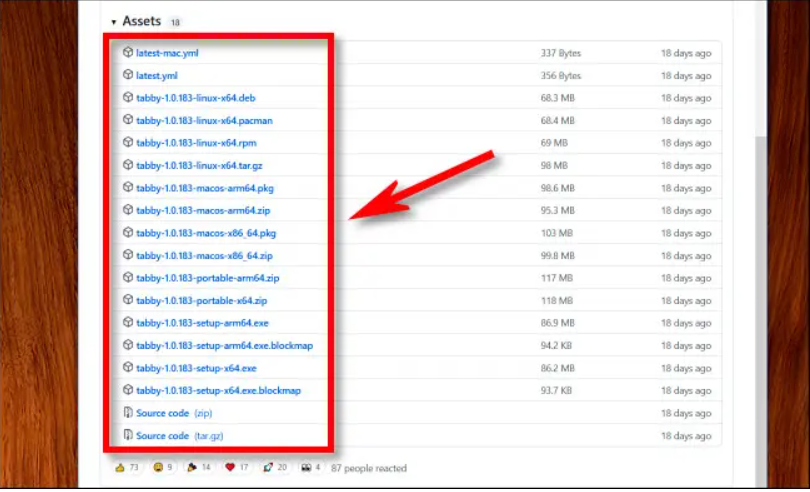The height and width of the screenshot is (492, 810).
Task: Click the 117 MB size value
Action: [x=556, y=279]
